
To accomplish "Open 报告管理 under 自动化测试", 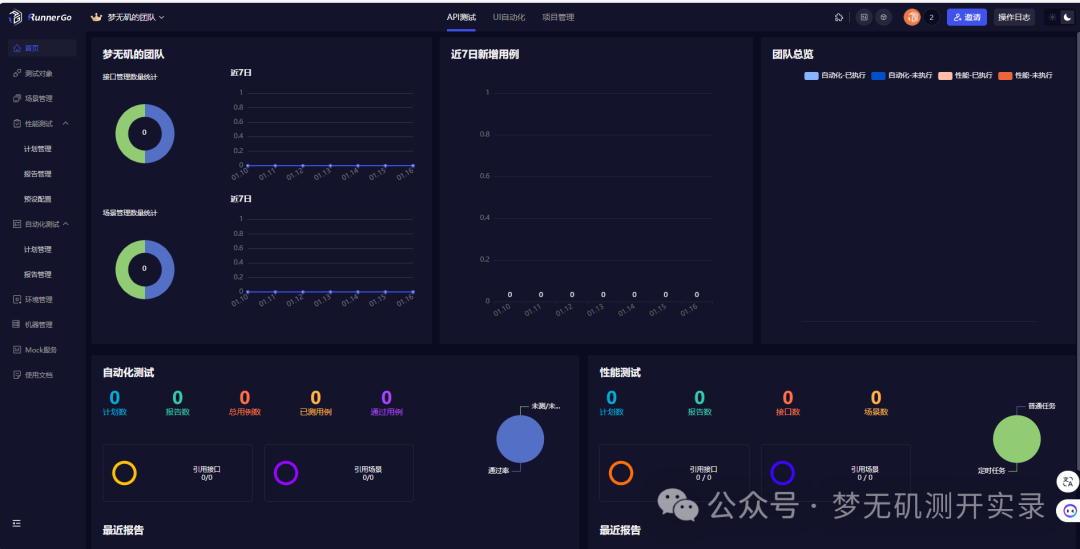I will coord(38,274).
